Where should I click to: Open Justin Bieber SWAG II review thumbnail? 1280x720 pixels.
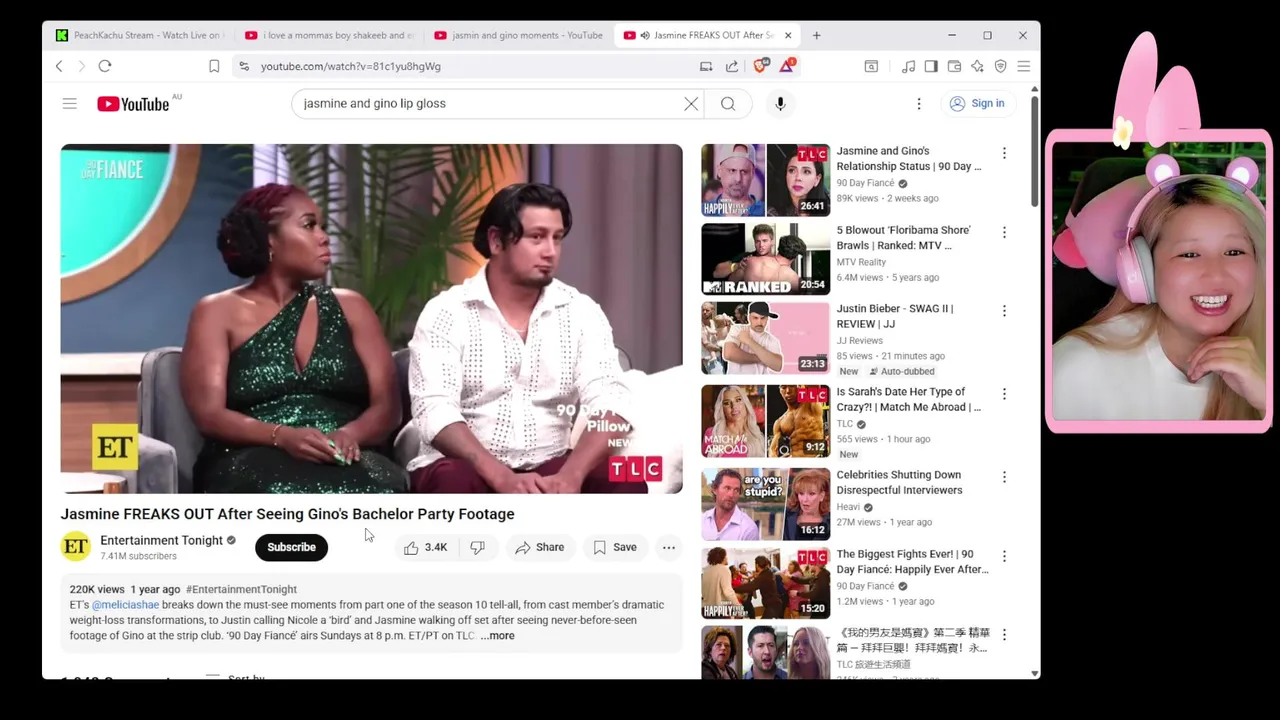pyautogui.click(x=765, y=338)
